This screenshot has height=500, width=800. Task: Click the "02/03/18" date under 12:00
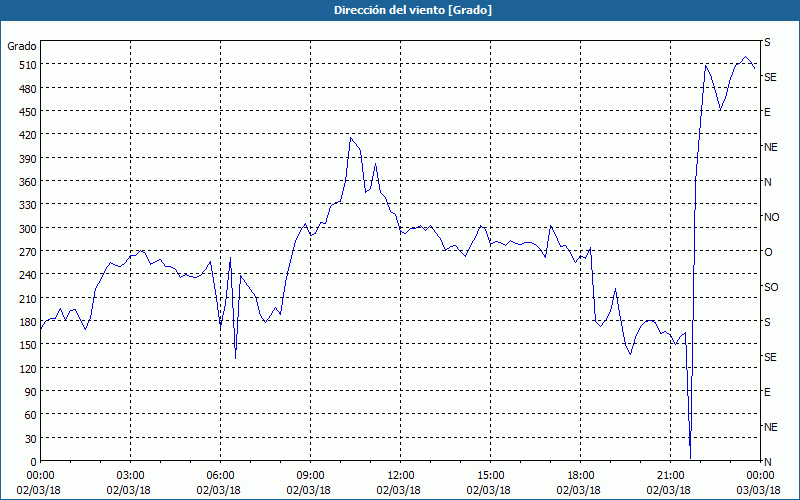click(398, 490)
